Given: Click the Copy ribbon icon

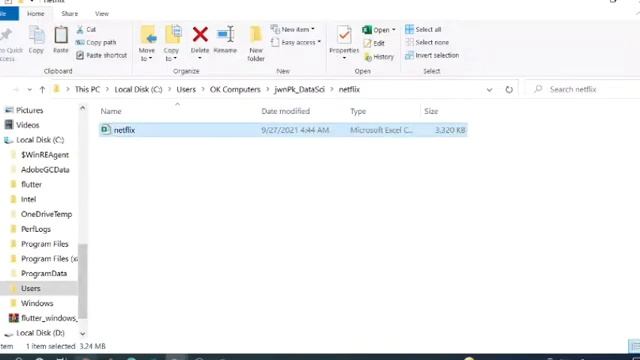Looking at the screenshot, I should point(36,40).
